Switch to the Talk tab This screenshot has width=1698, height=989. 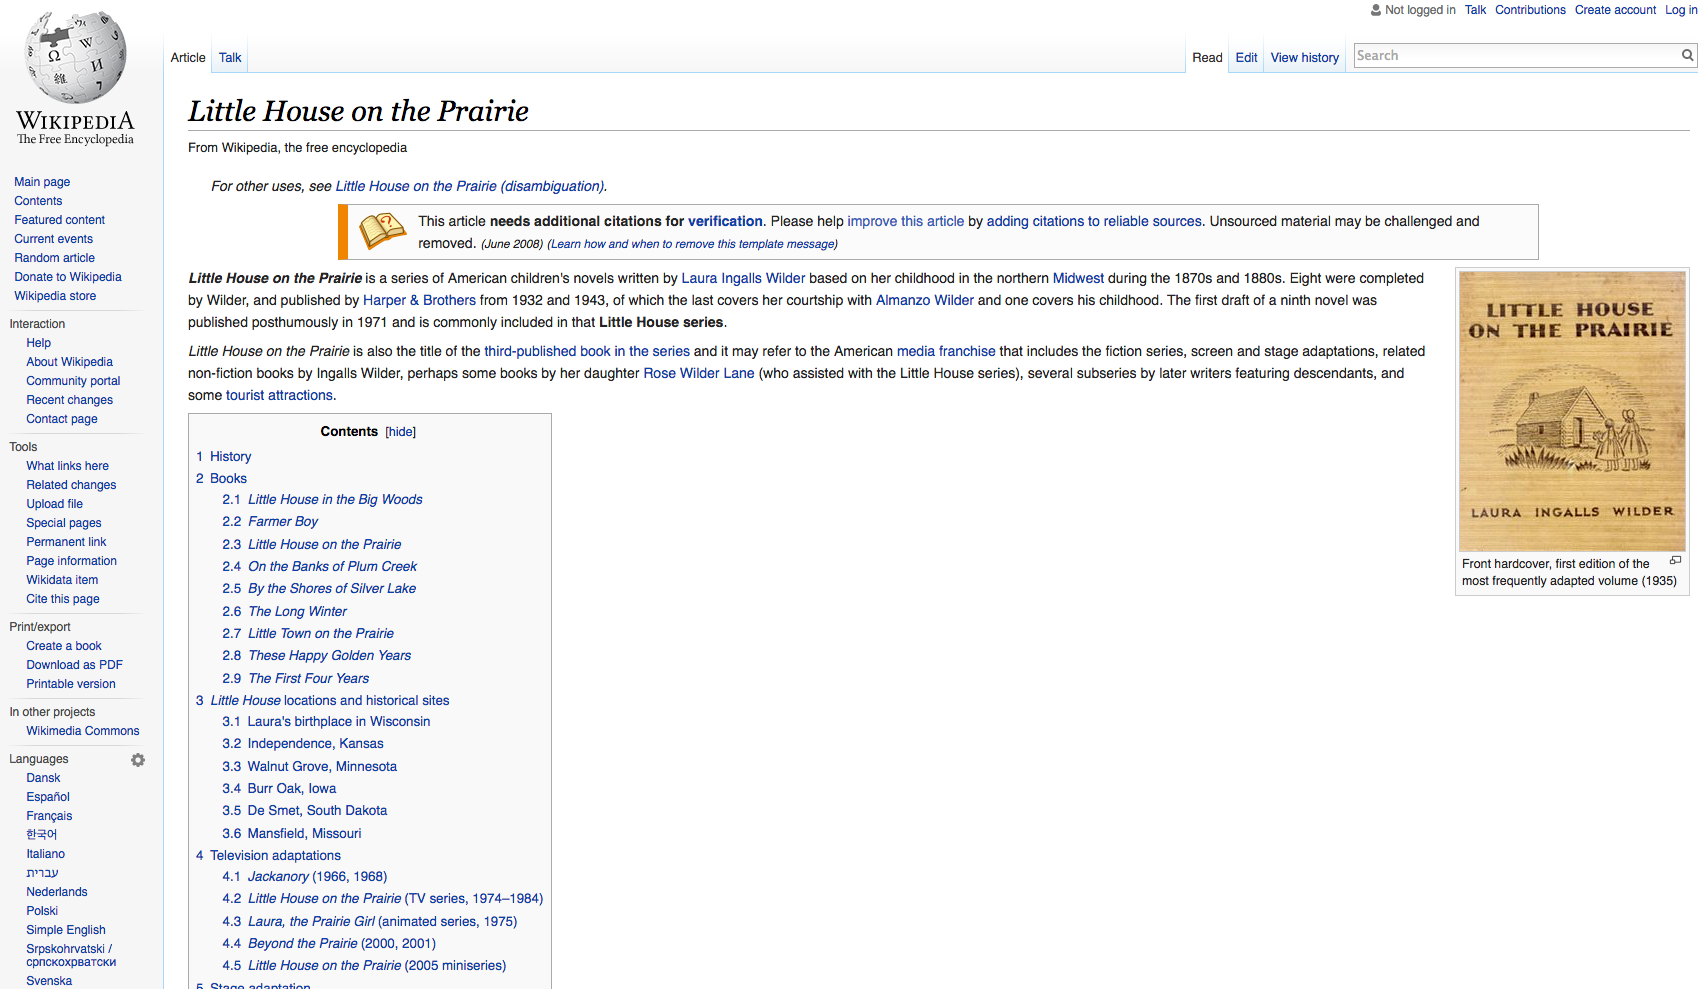229,57
